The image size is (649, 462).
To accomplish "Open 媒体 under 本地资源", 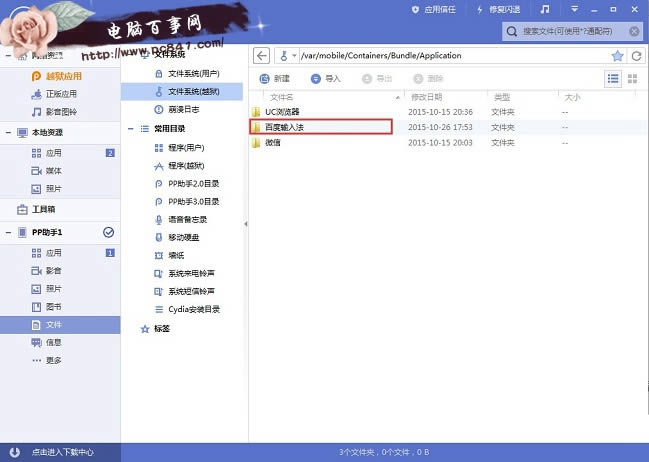I will tap(60, 171).
